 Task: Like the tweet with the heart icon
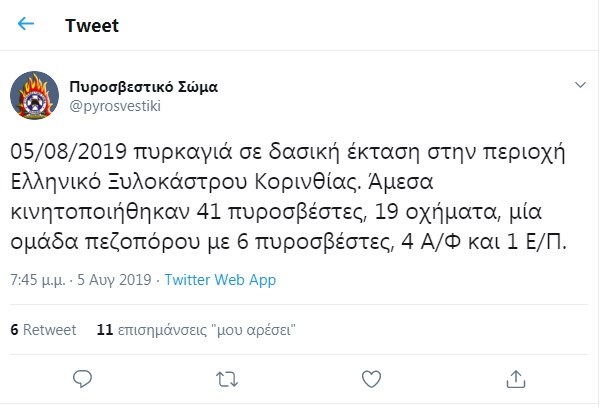pyautogui.click(x=371, y=379)
